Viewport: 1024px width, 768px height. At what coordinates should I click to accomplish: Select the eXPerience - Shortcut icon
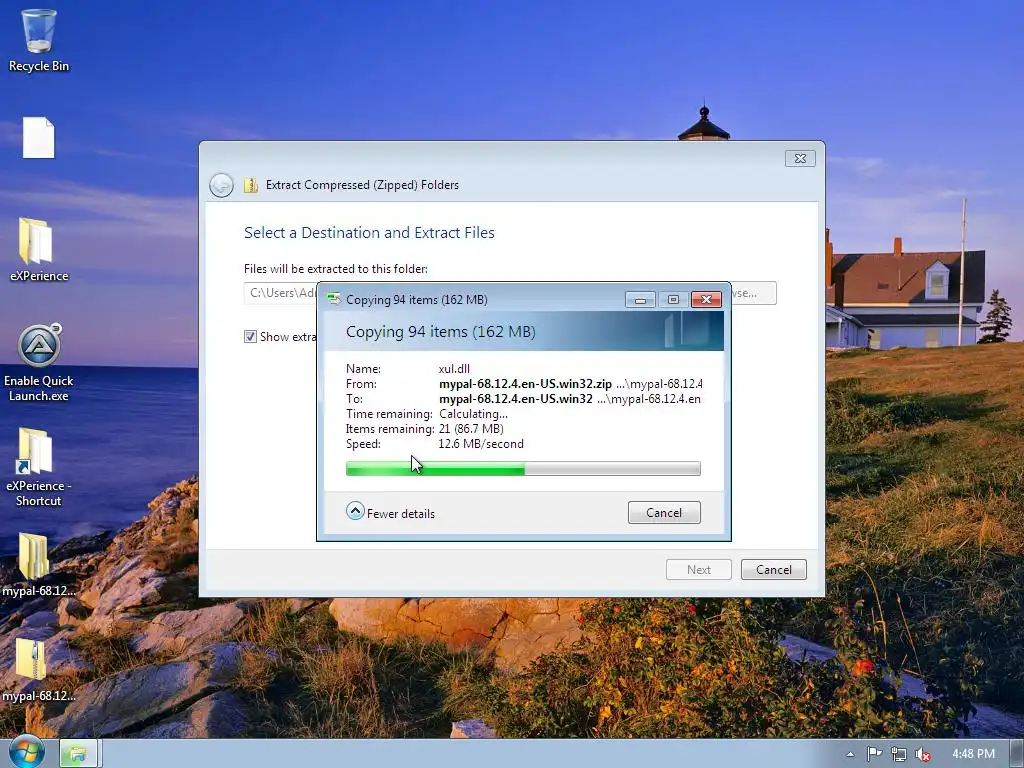39,467
